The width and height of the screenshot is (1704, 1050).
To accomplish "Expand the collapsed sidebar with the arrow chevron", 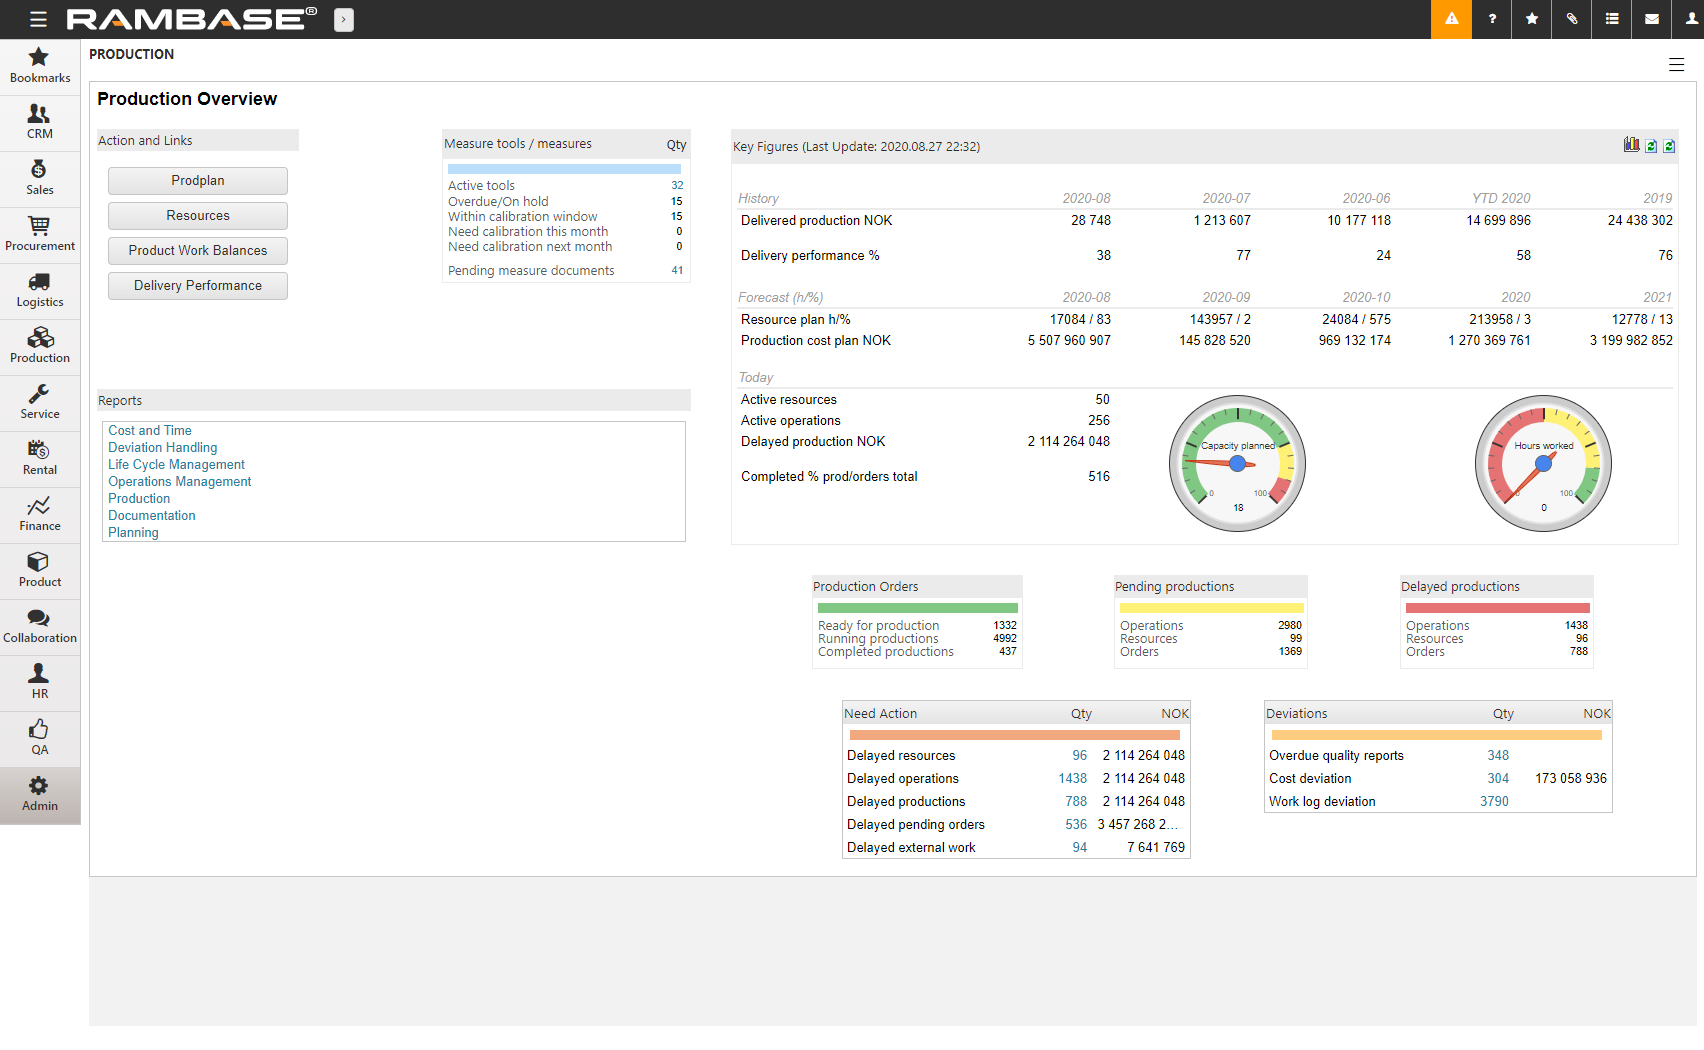I will coord(344,19).
